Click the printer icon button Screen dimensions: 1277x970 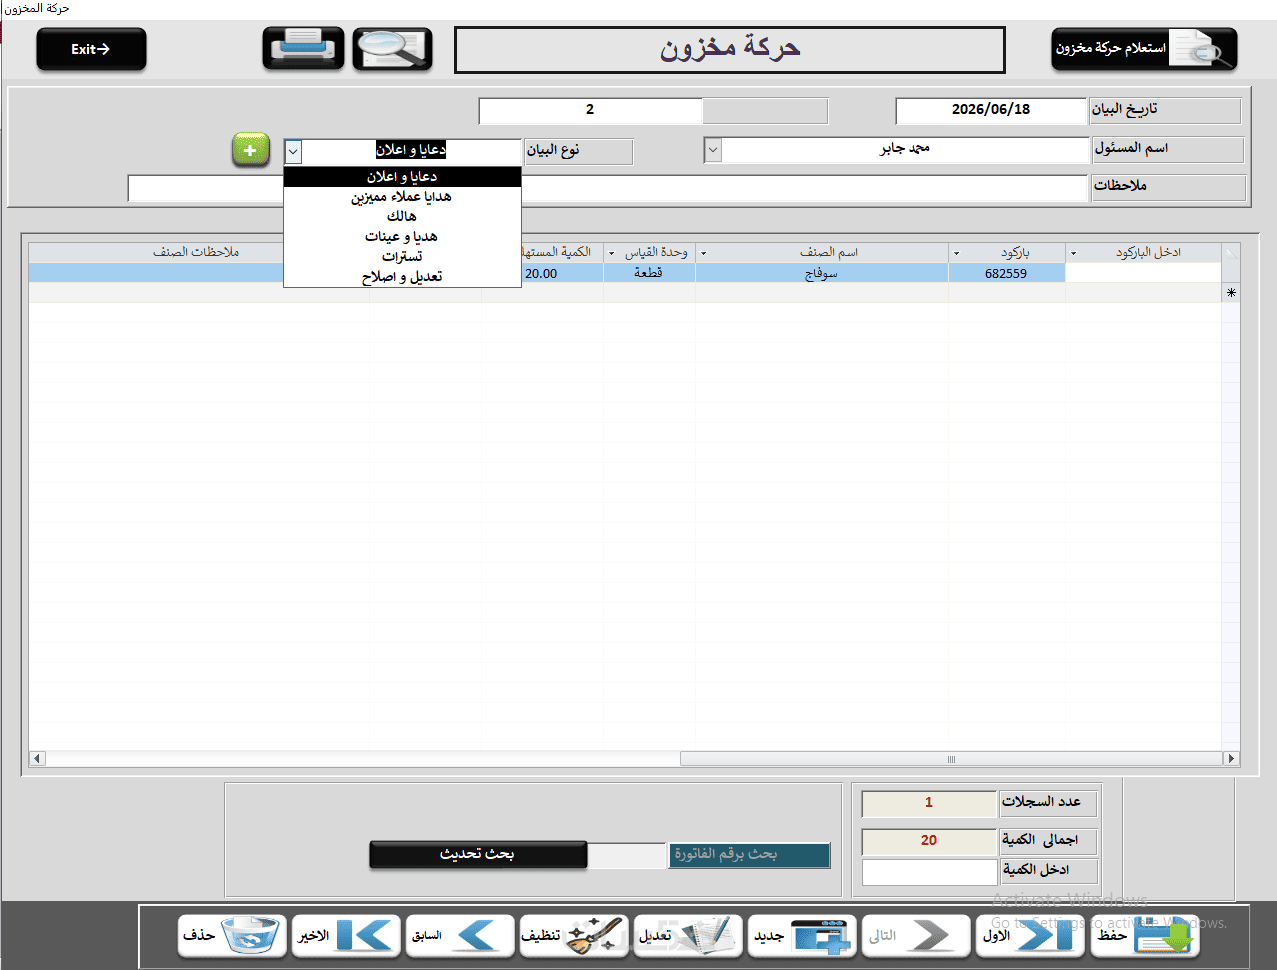coord(304,49)
